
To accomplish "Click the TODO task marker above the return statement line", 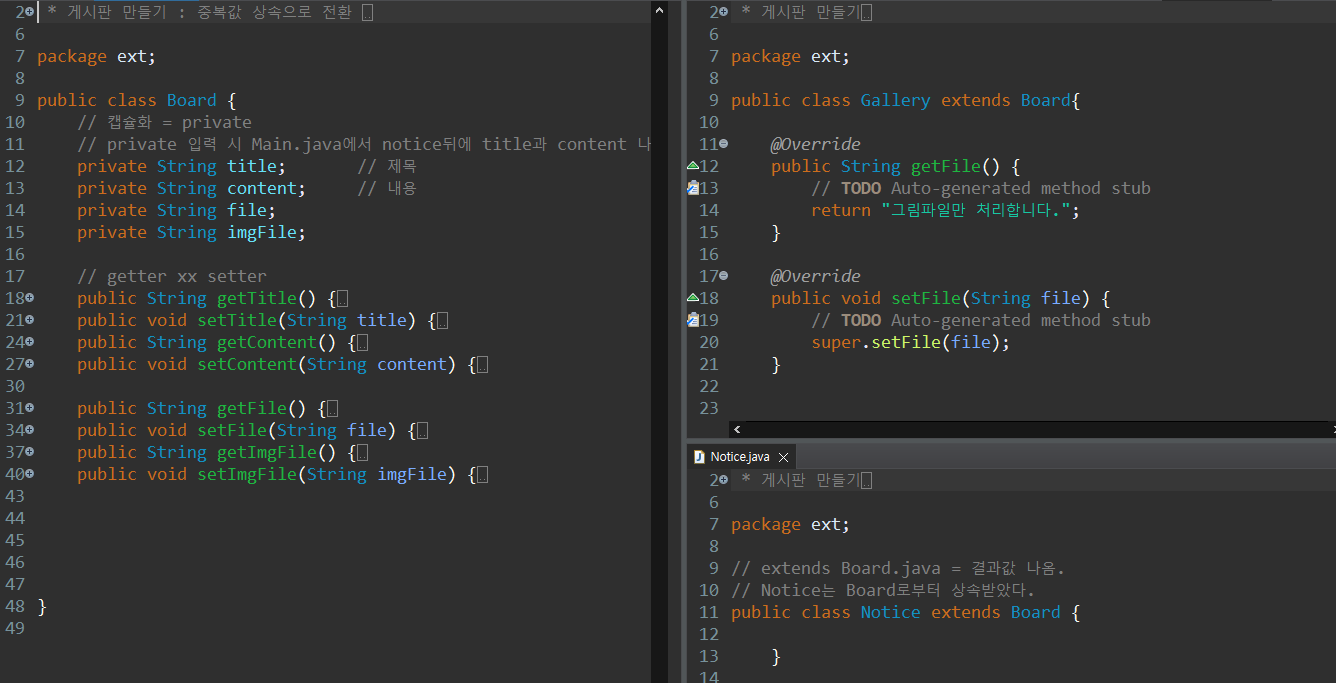I will (x=693, y=188).
